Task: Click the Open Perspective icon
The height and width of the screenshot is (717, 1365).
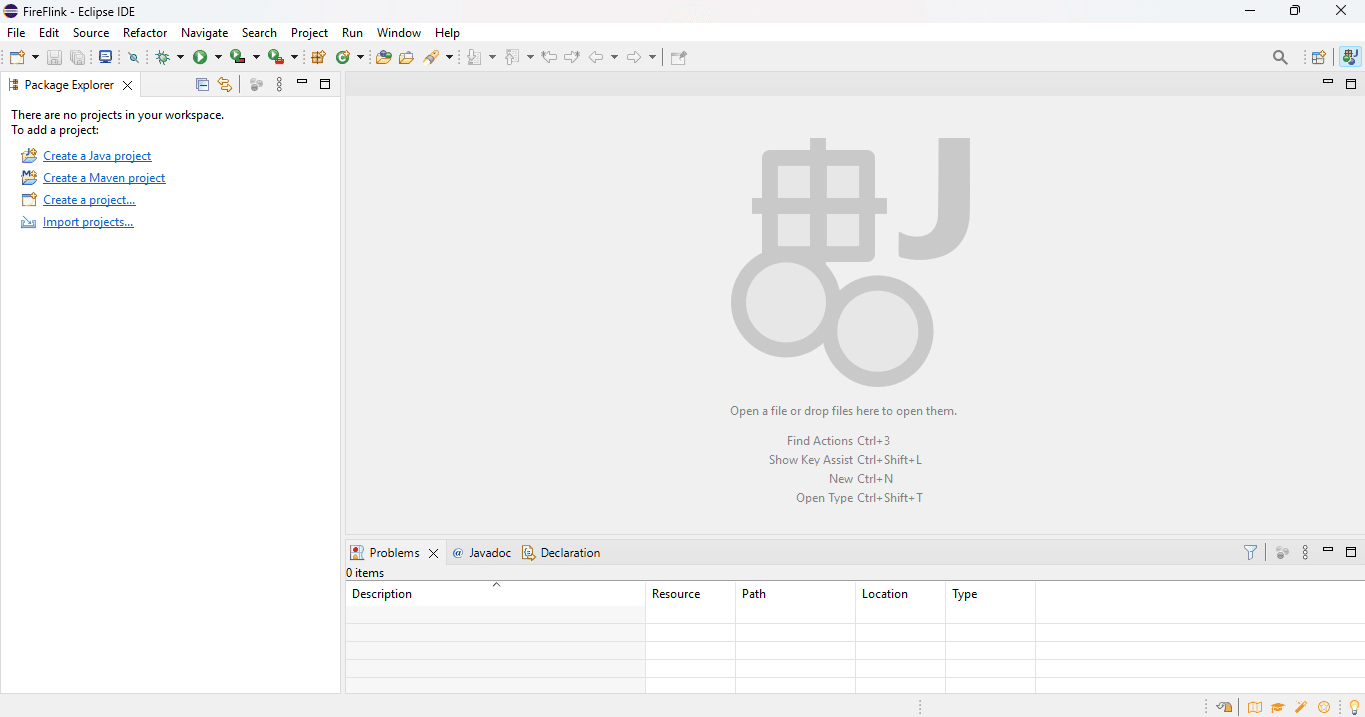Action: coord(1318,57)
